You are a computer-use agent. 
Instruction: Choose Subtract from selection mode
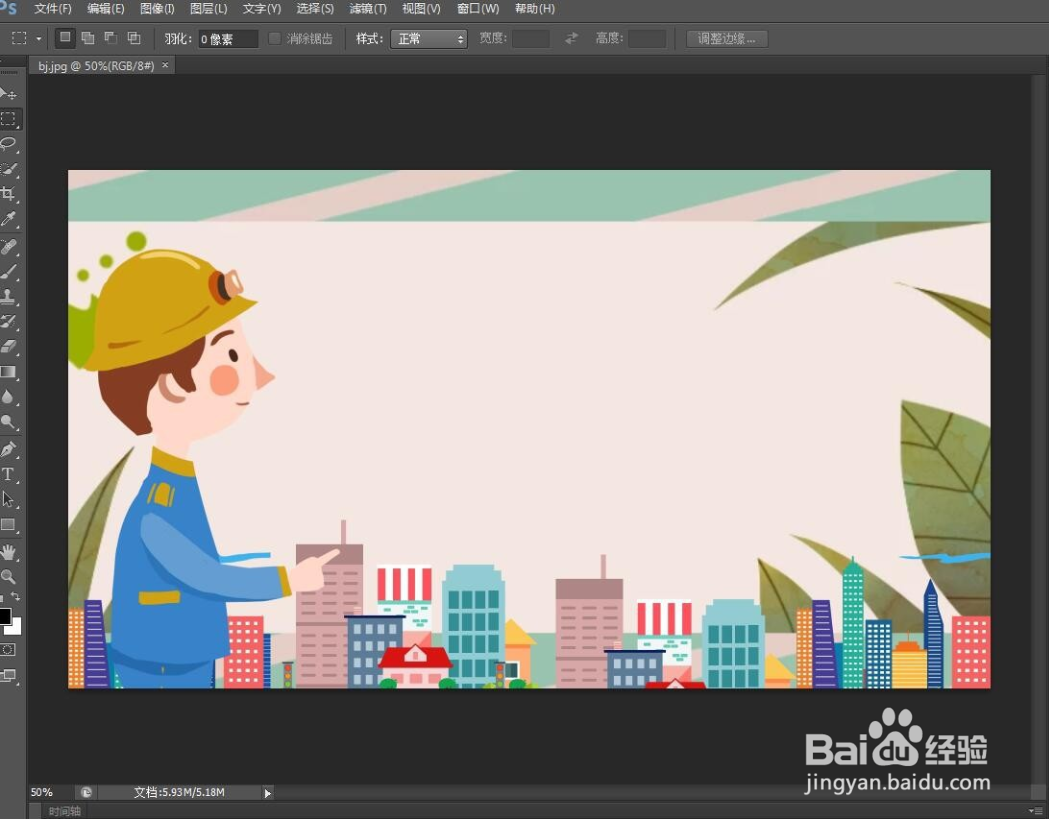click(110, 38)
